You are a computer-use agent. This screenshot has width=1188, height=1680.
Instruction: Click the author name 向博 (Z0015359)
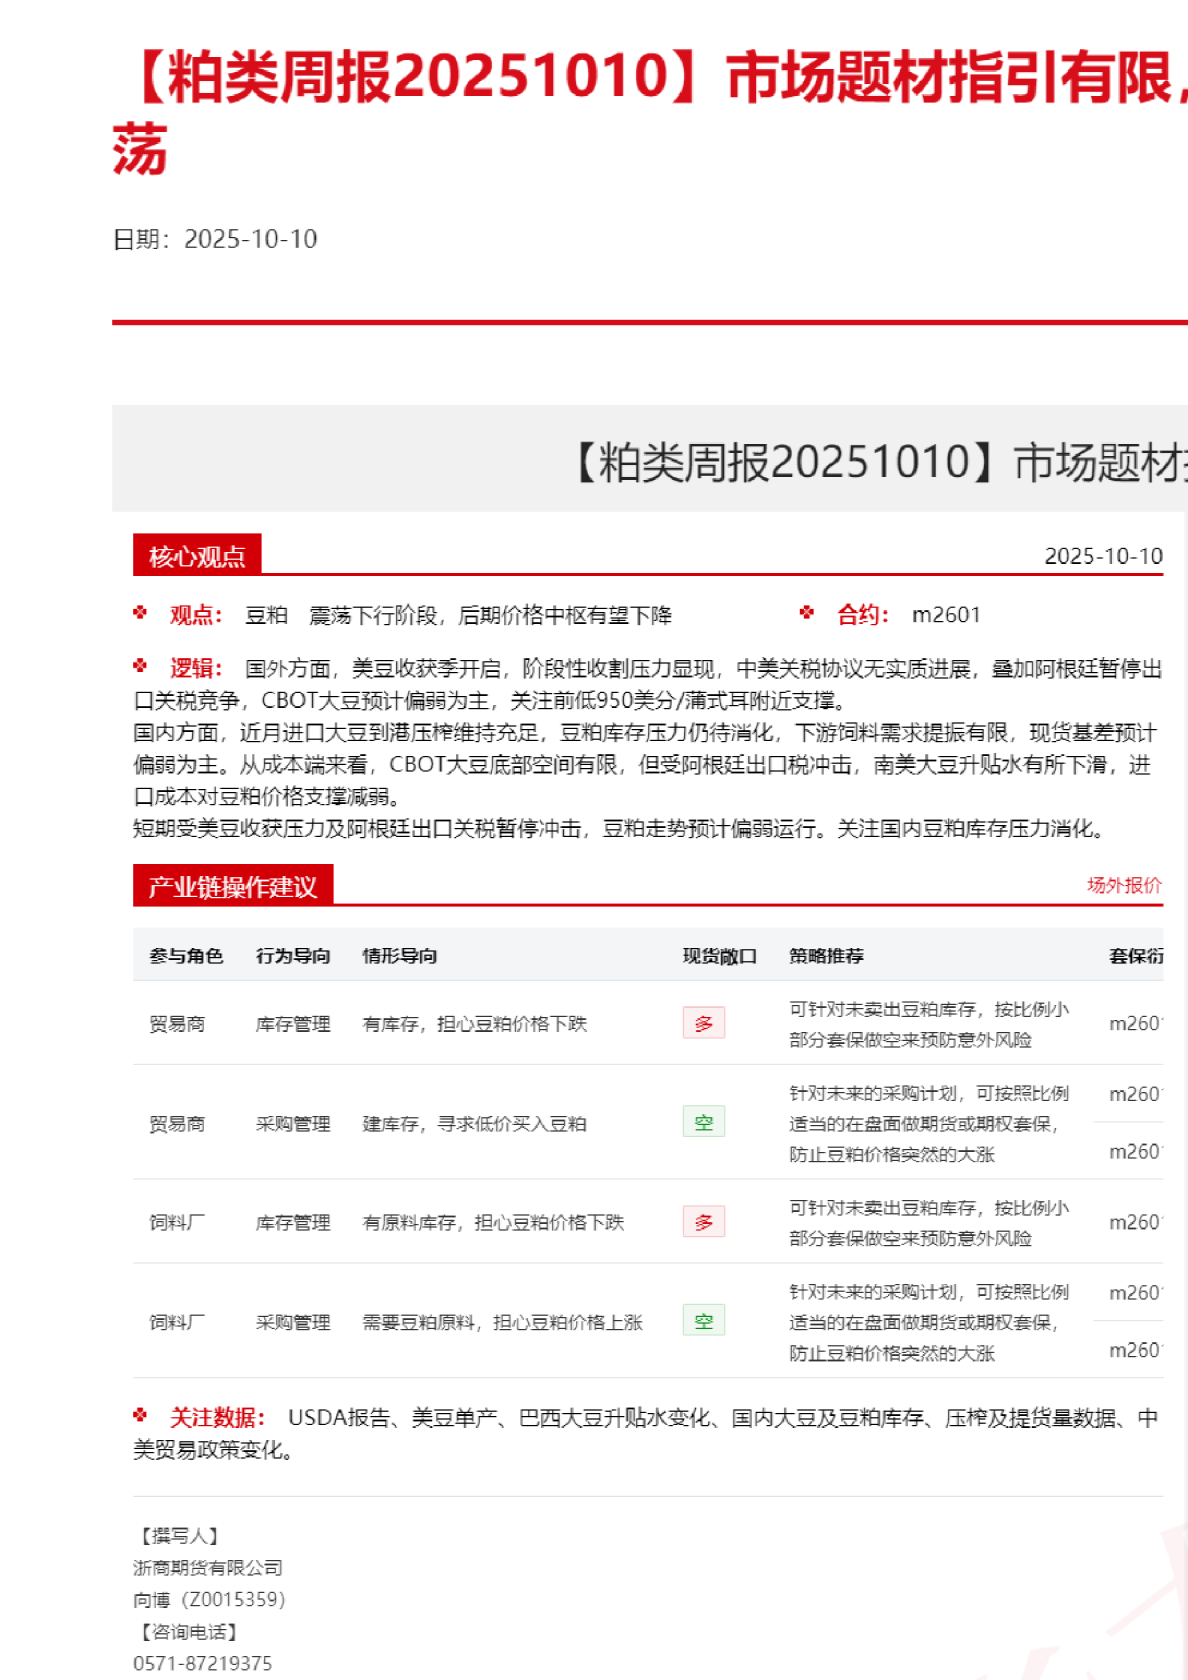(x=209, y=1599)
